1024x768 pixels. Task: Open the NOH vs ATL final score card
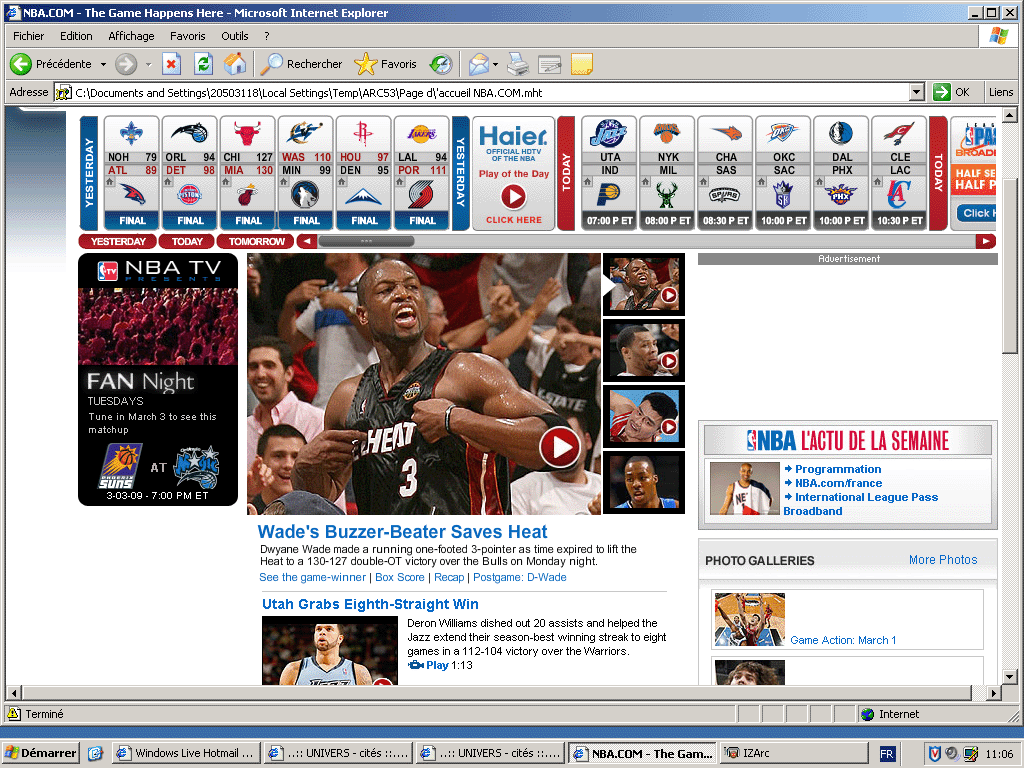point(132,173)
